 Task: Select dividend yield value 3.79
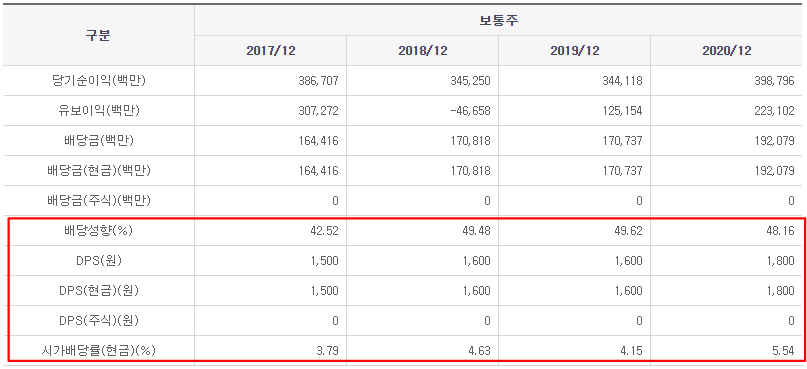click(328, 350)
